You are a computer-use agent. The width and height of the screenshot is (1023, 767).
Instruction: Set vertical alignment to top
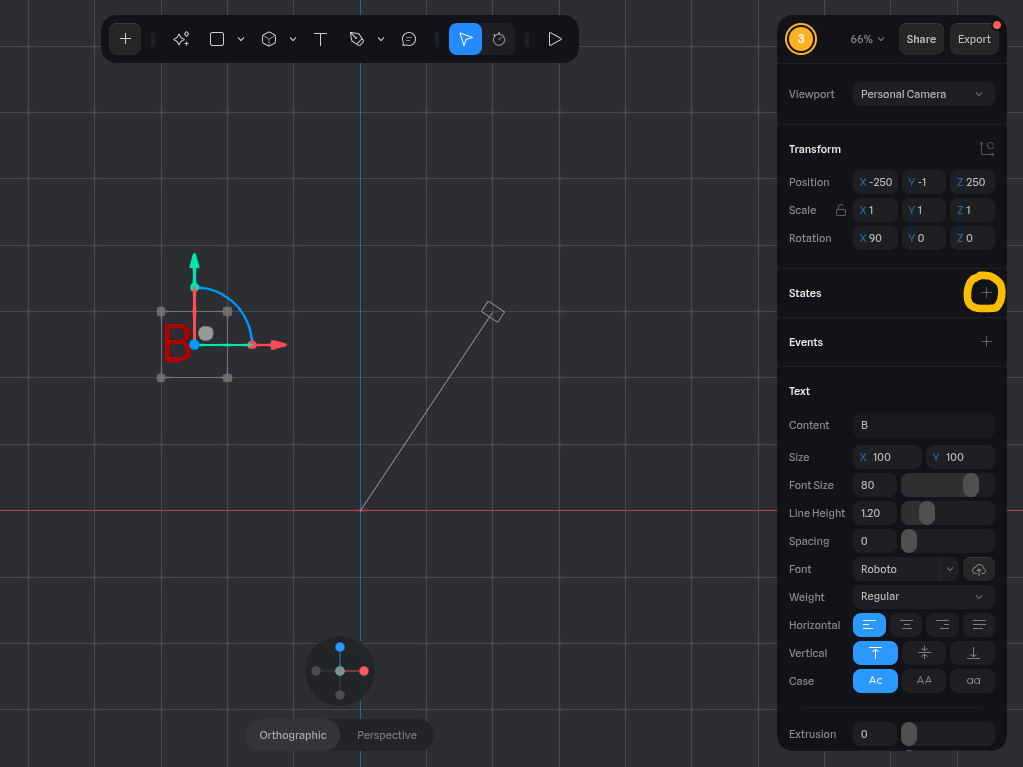tap(875, 653)
